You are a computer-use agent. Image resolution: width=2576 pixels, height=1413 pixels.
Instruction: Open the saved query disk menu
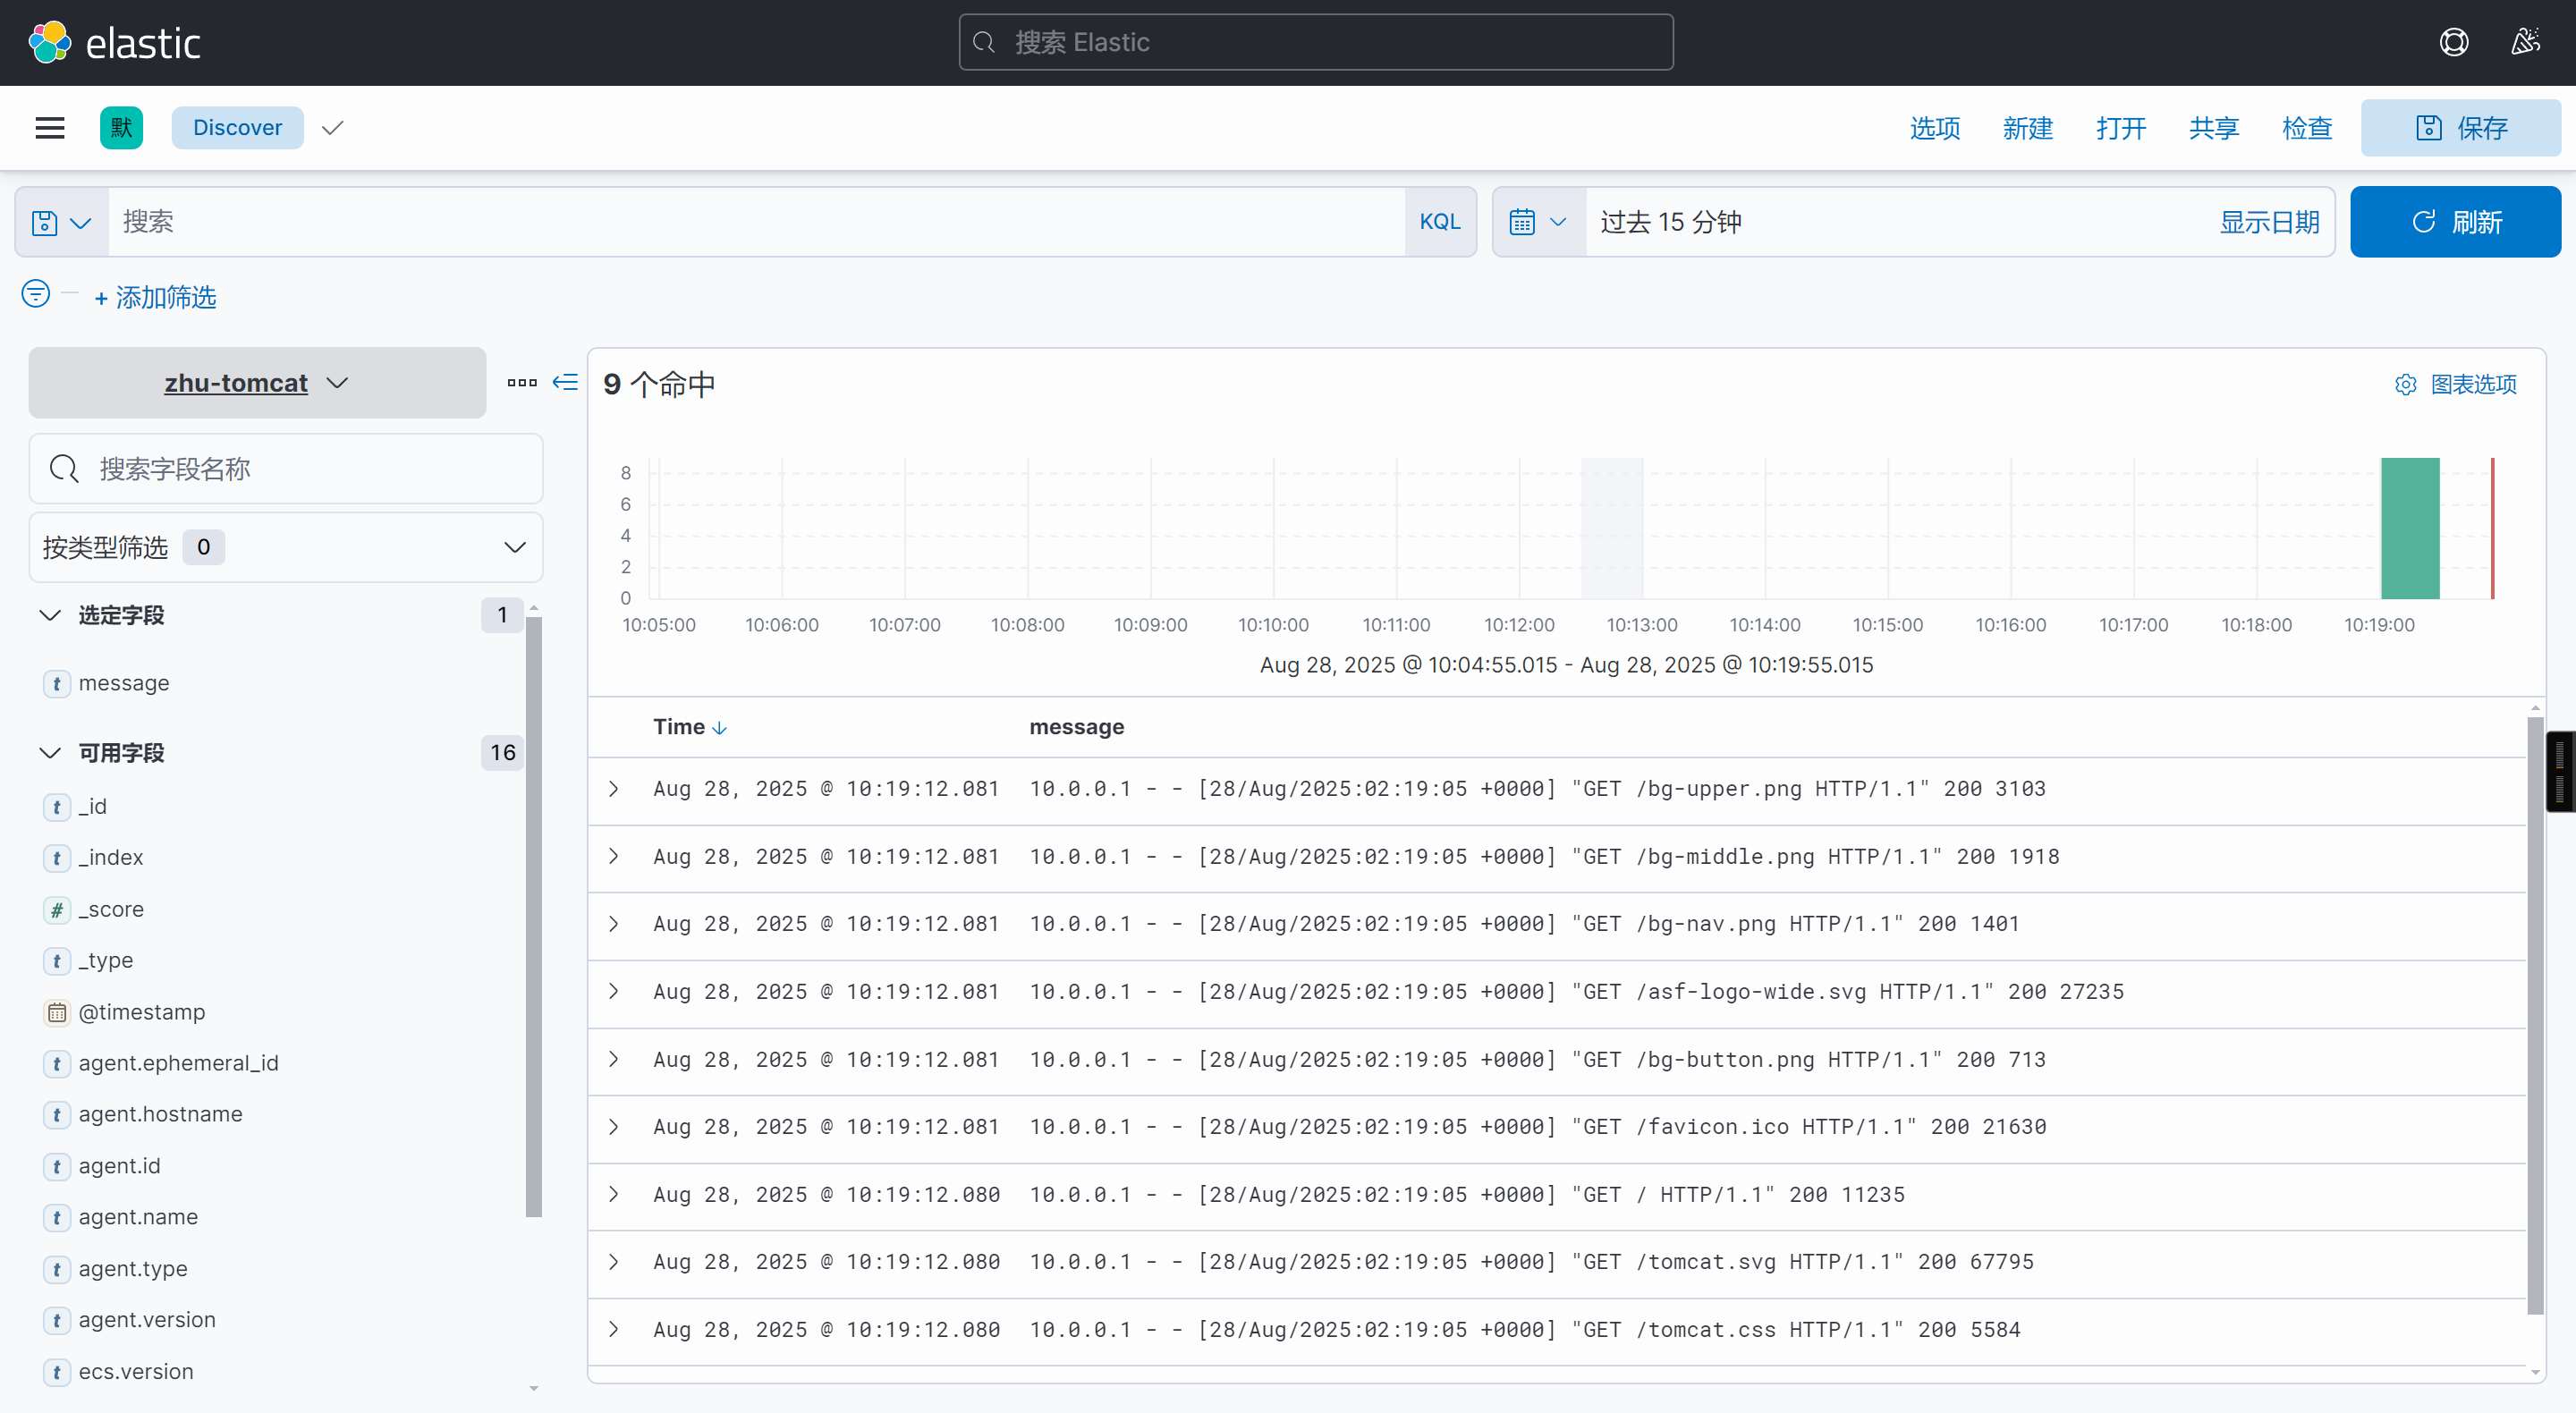tap(62, 222)
